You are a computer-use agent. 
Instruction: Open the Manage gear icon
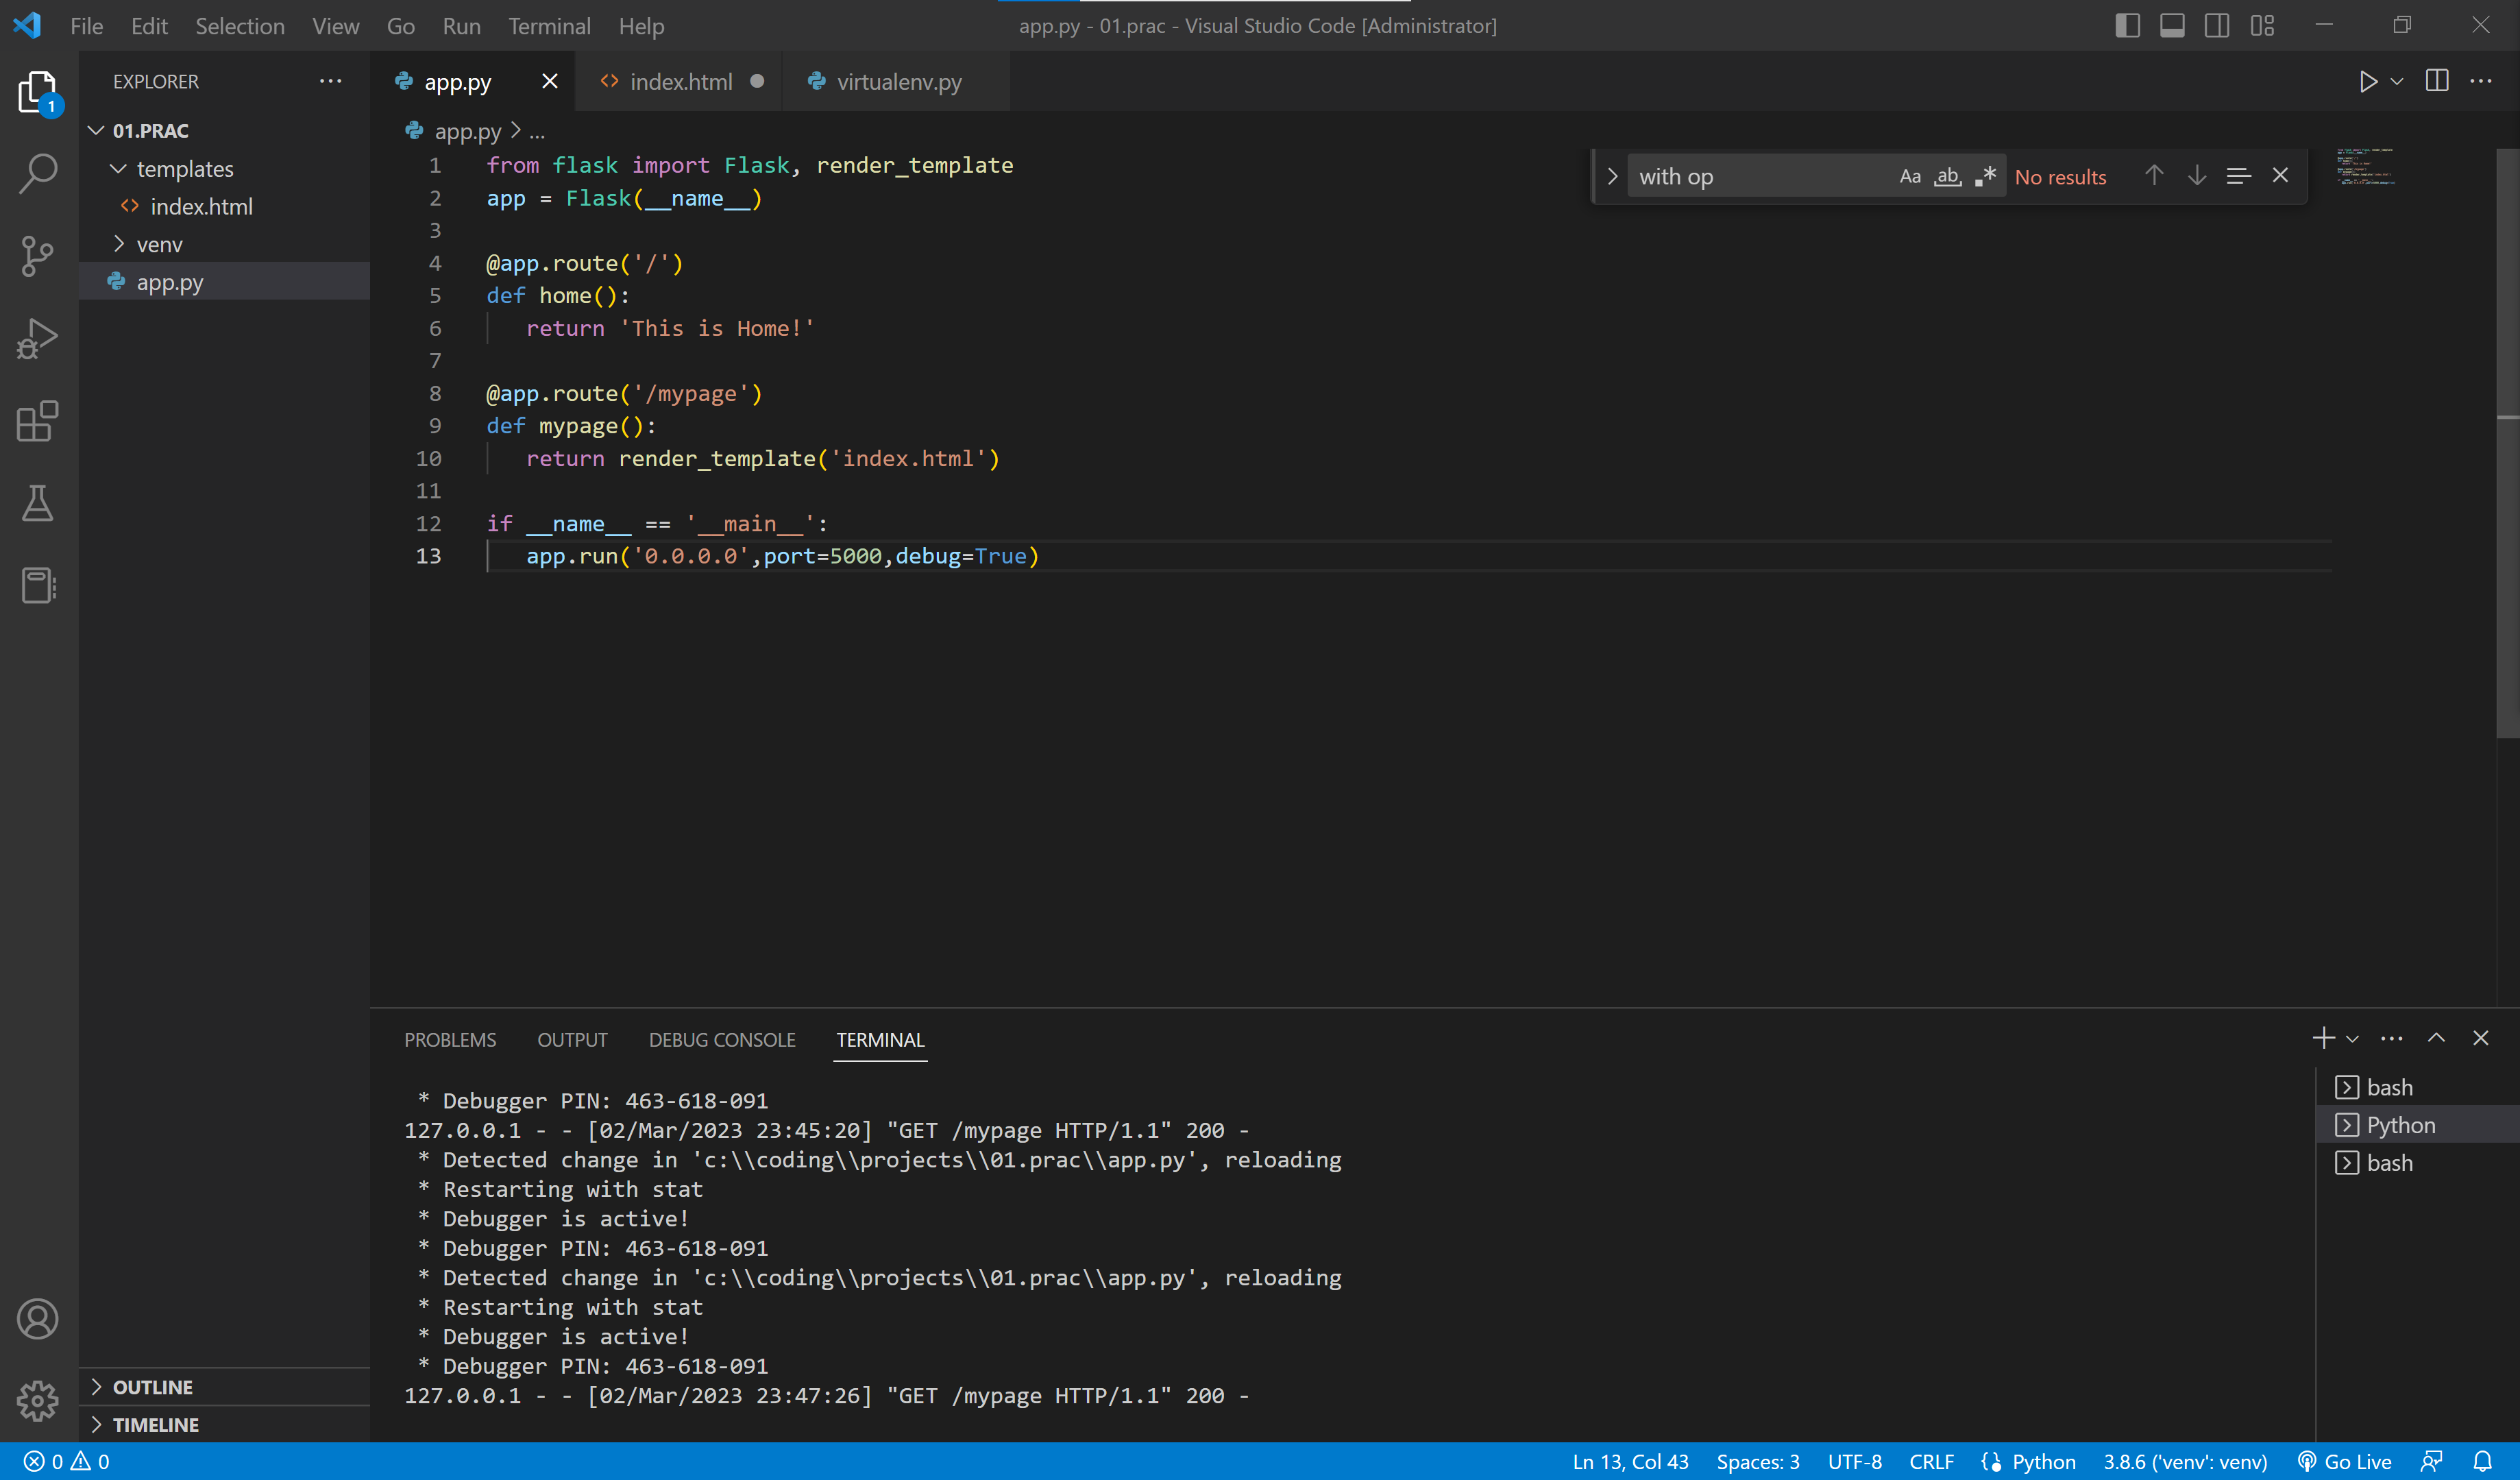tap(38, 1401)
